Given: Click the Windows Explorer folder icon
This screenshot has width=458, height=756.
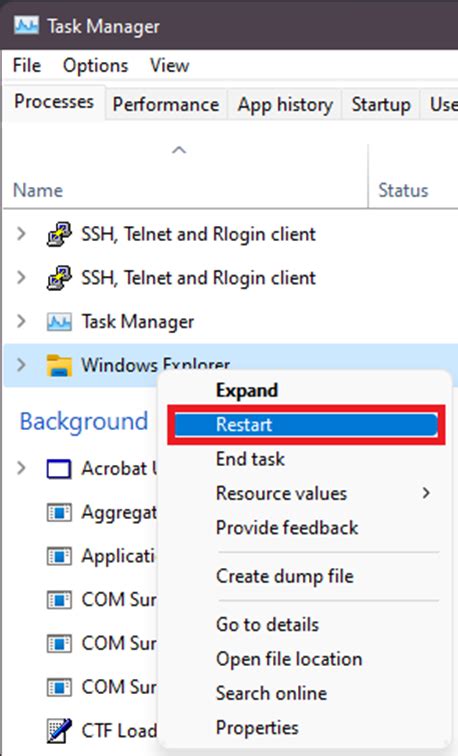Looking at the screenshot, I should click(59, 365).
